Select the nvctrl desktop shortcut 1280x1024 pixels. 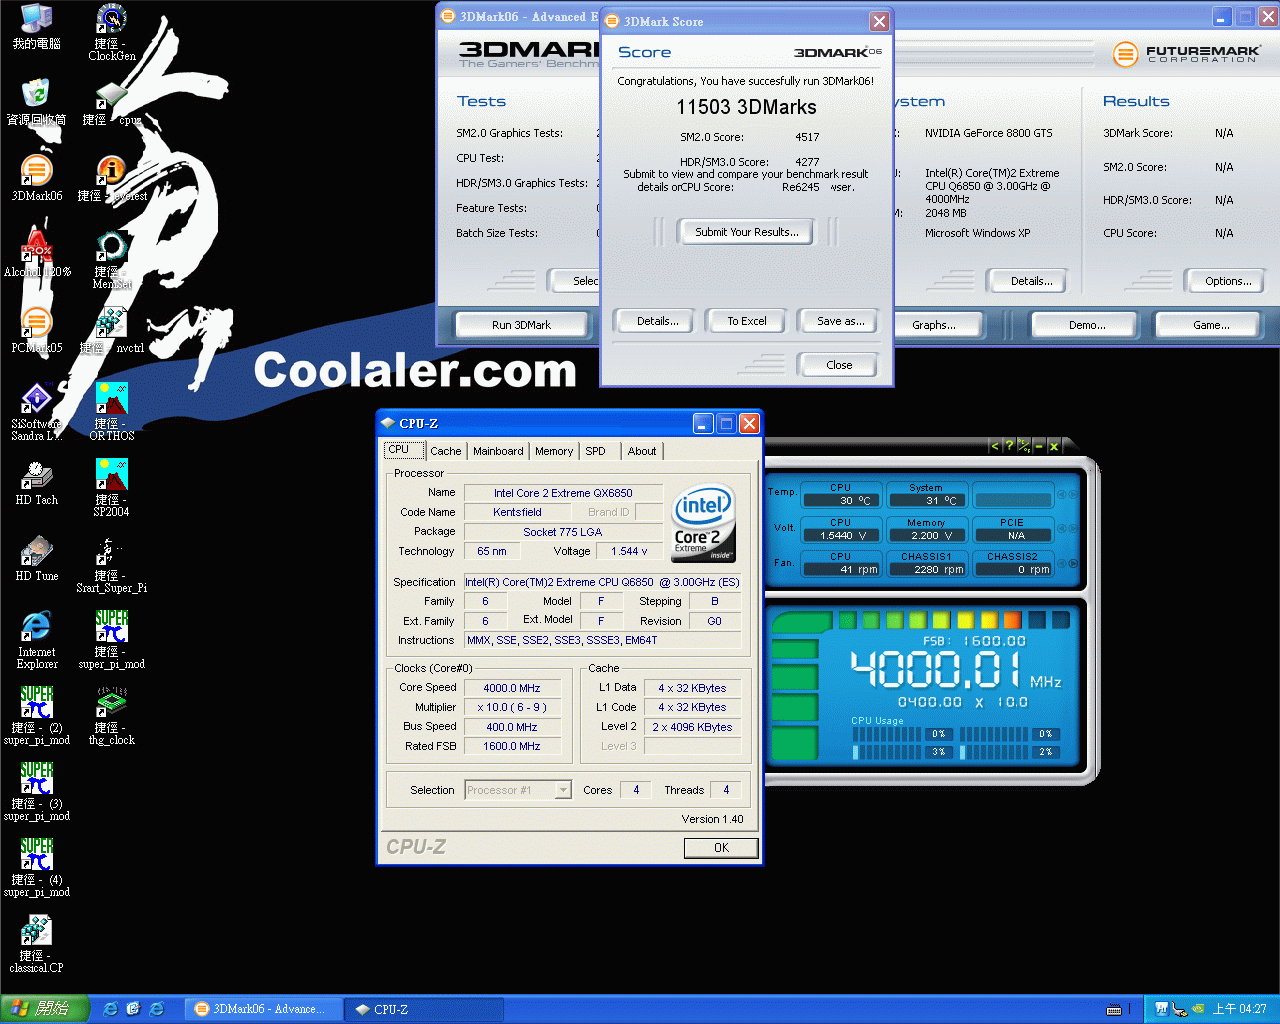coord(112,330)
